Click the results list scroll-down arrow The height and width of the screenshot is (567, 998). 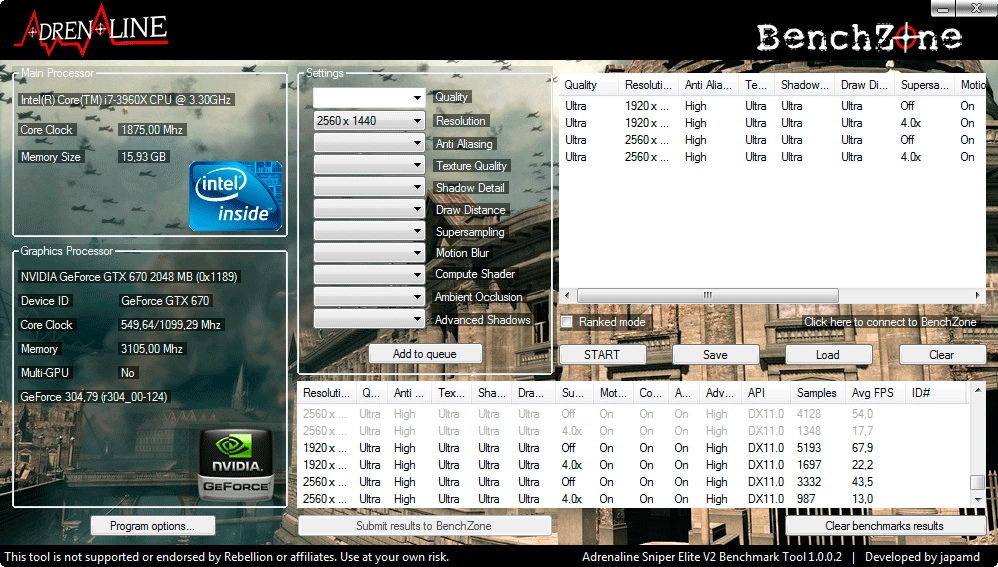[x=978, y=500]
